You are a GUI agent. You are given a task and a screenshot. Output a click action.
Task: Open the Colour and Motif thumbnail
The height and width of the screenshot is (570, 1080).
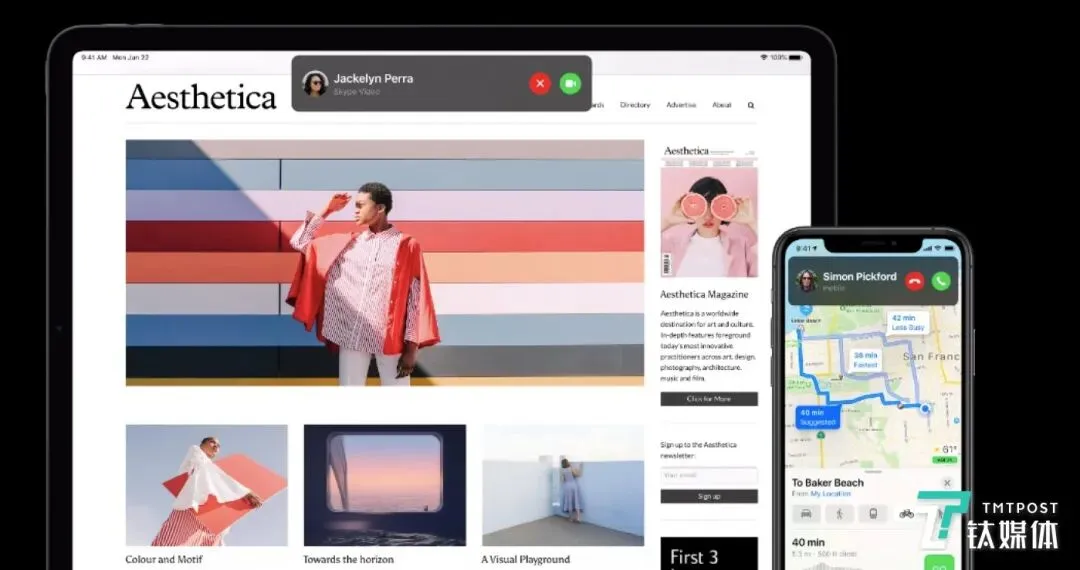[x=207, y=485]
